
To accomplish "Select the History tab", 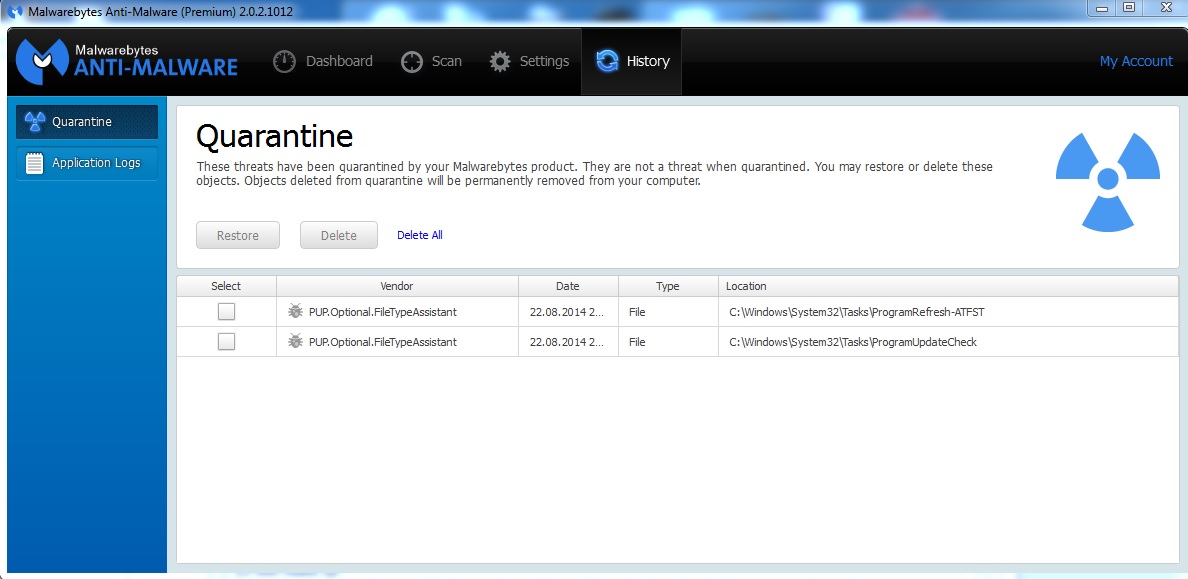I will (x=631, y=61).
